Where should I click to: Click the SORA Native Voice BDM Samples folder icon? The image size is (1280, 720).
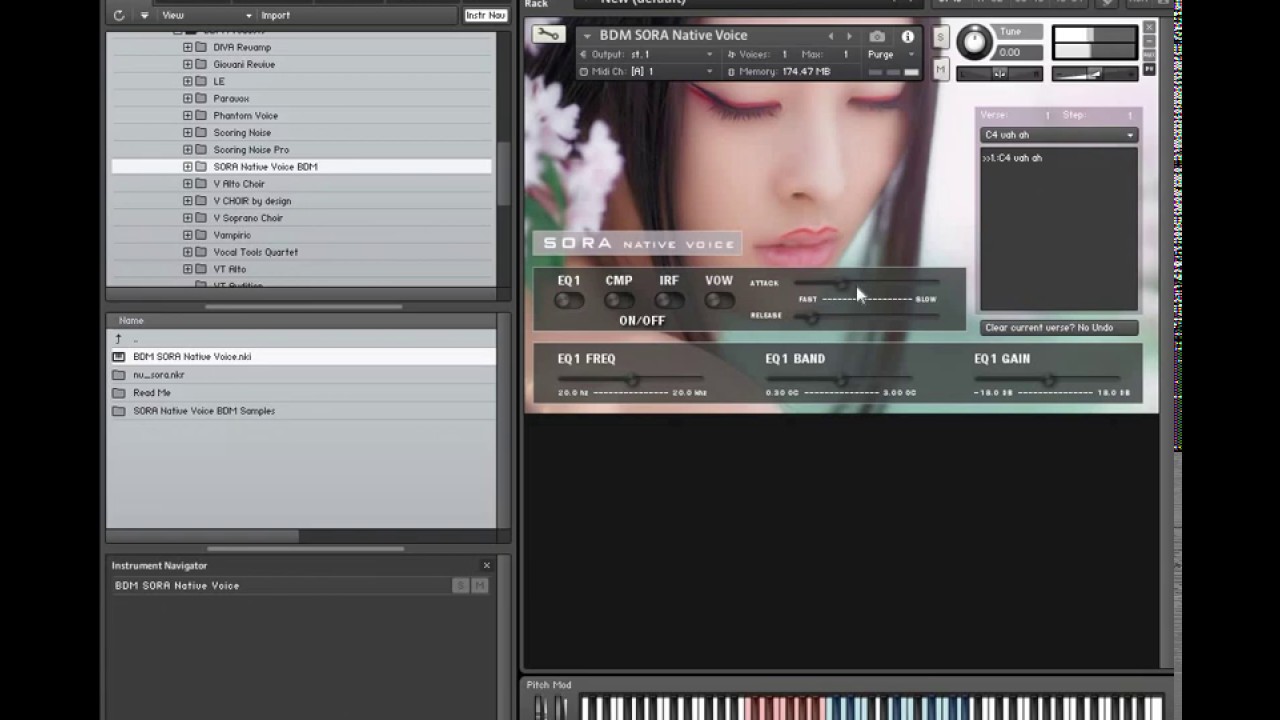[119, 411]
